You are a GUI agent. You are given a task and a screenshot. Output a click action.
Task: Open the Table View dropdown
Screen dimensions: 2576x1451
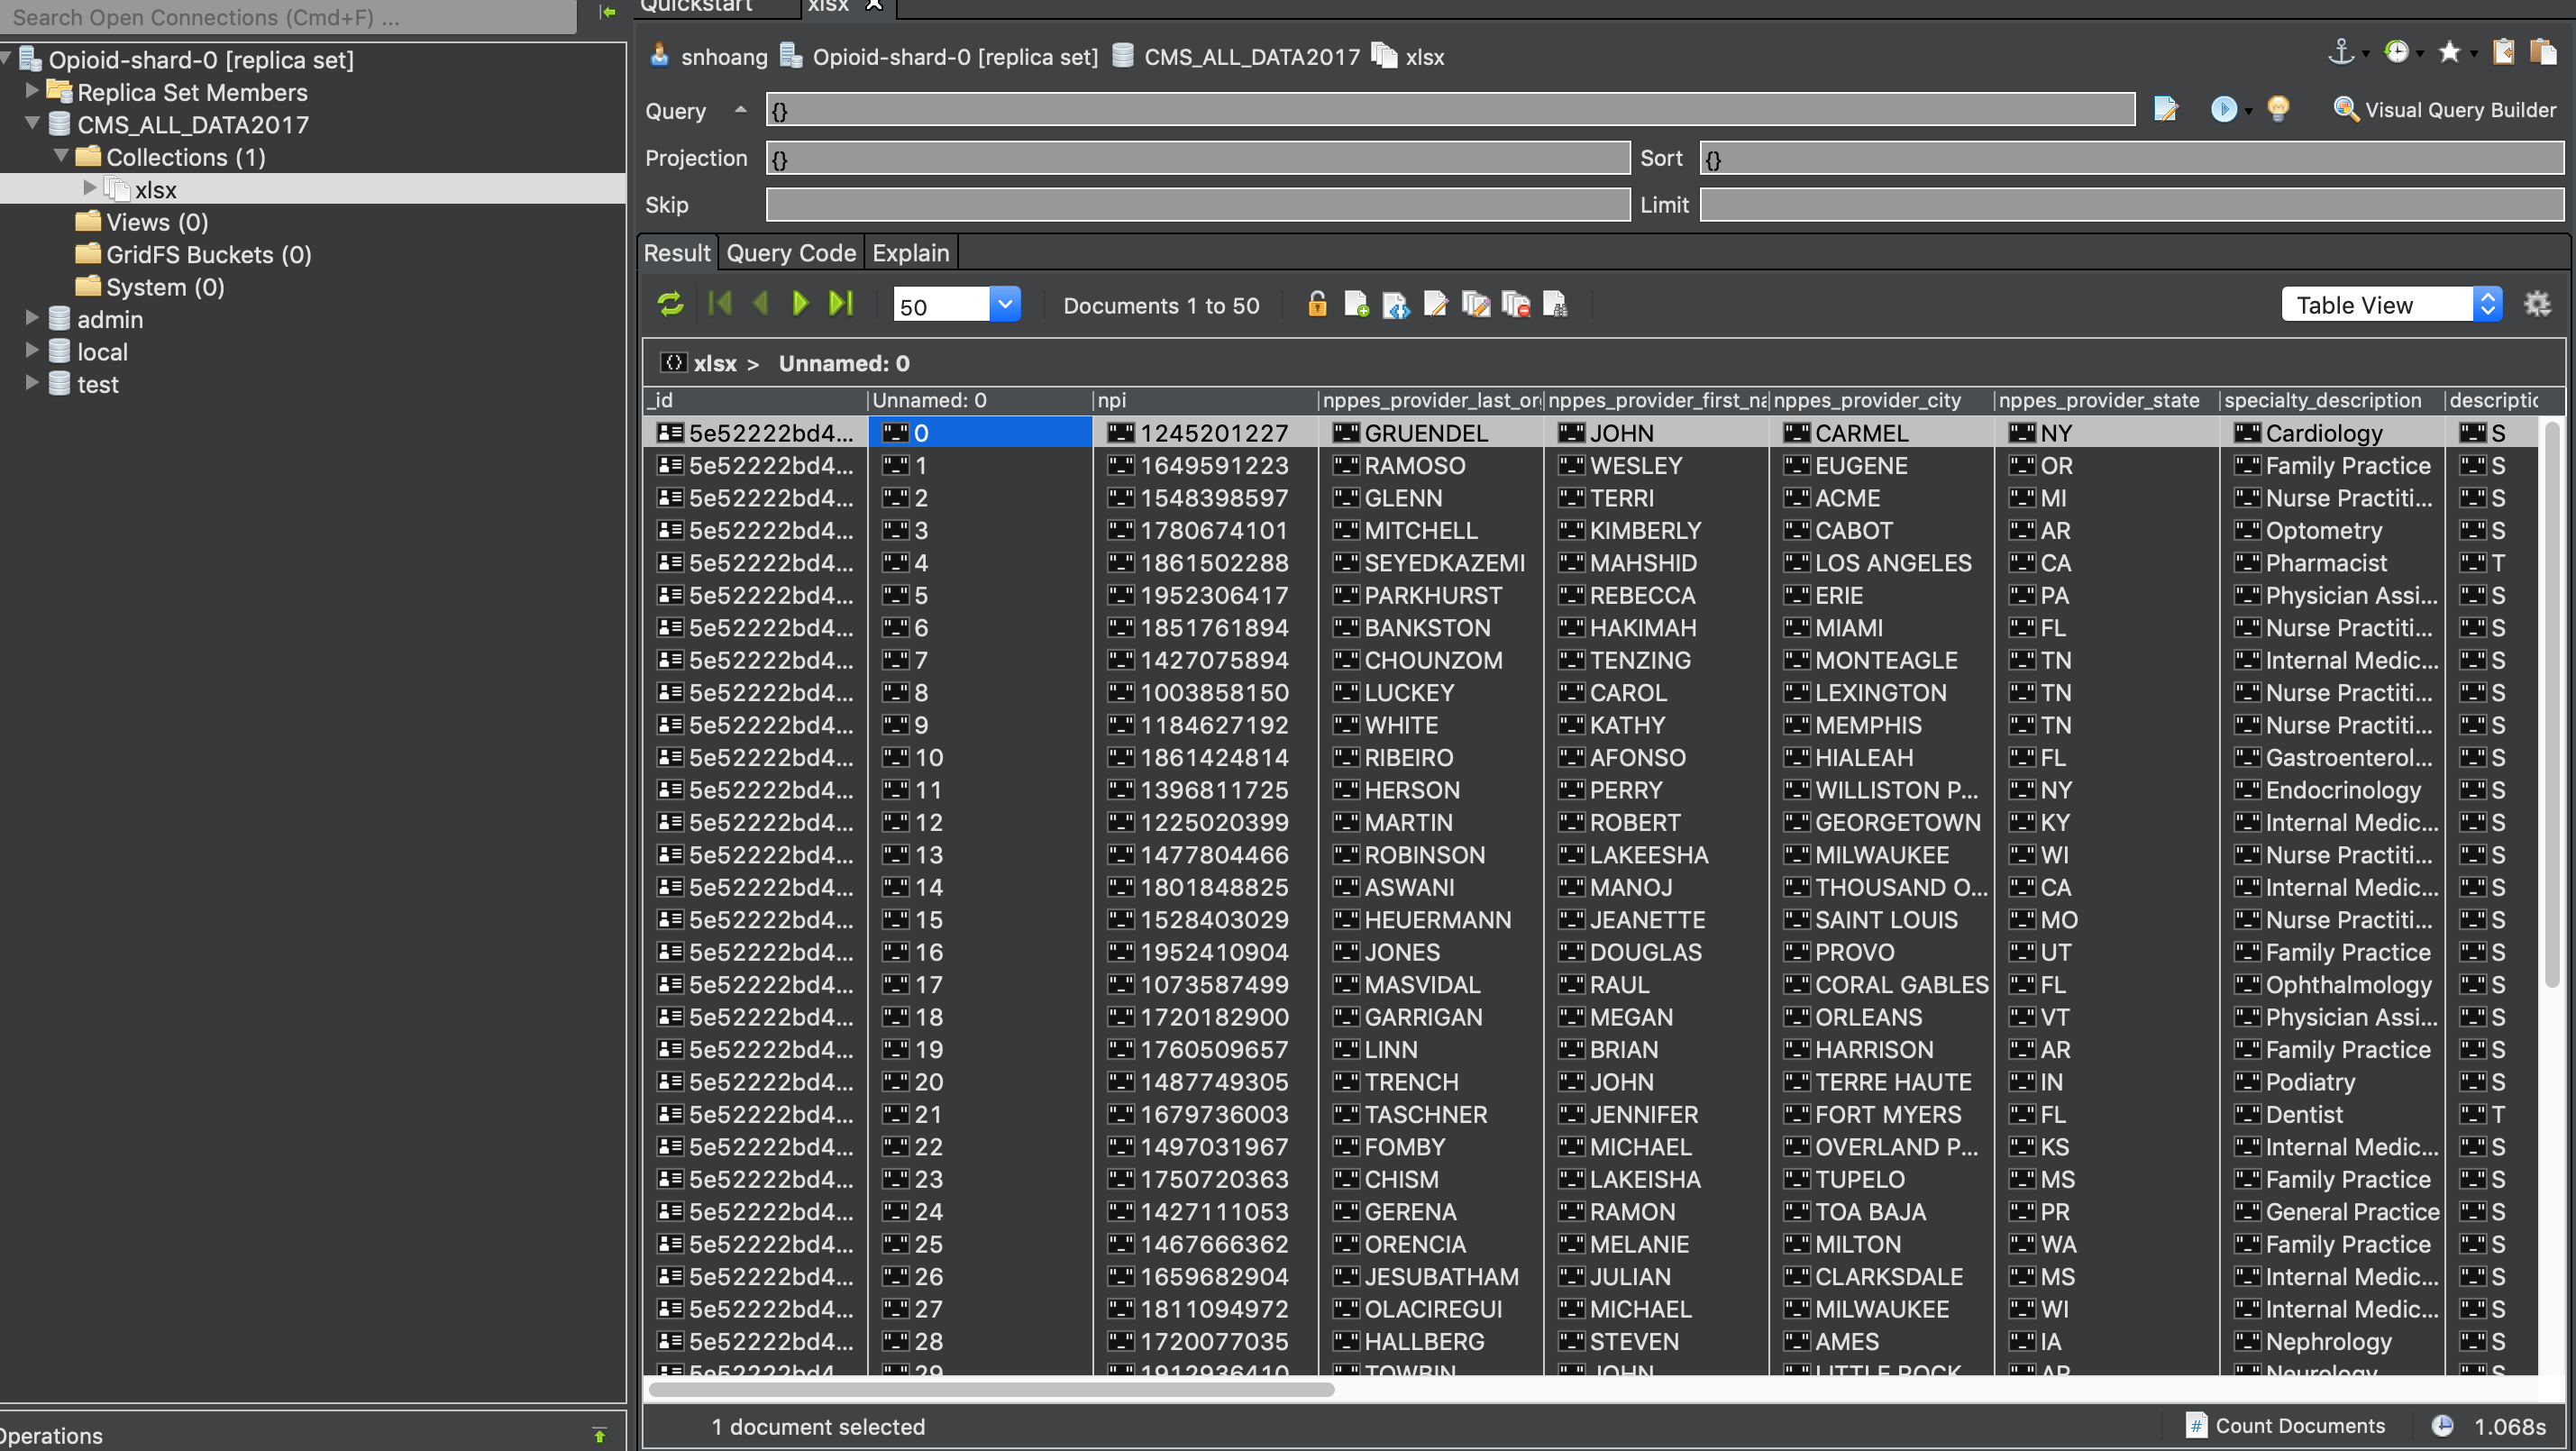click(2391, 305)
